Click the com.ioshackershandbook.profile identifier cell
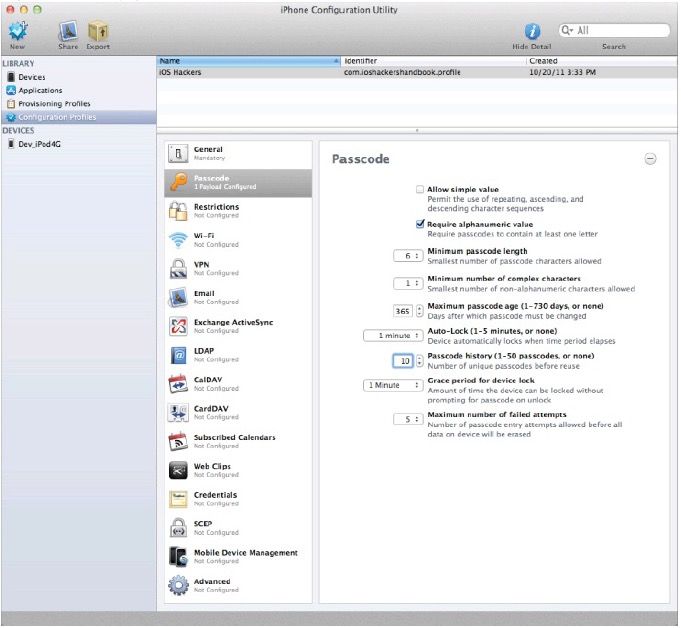The height and width of the screenshot is (628, 681). coord(402,72)
